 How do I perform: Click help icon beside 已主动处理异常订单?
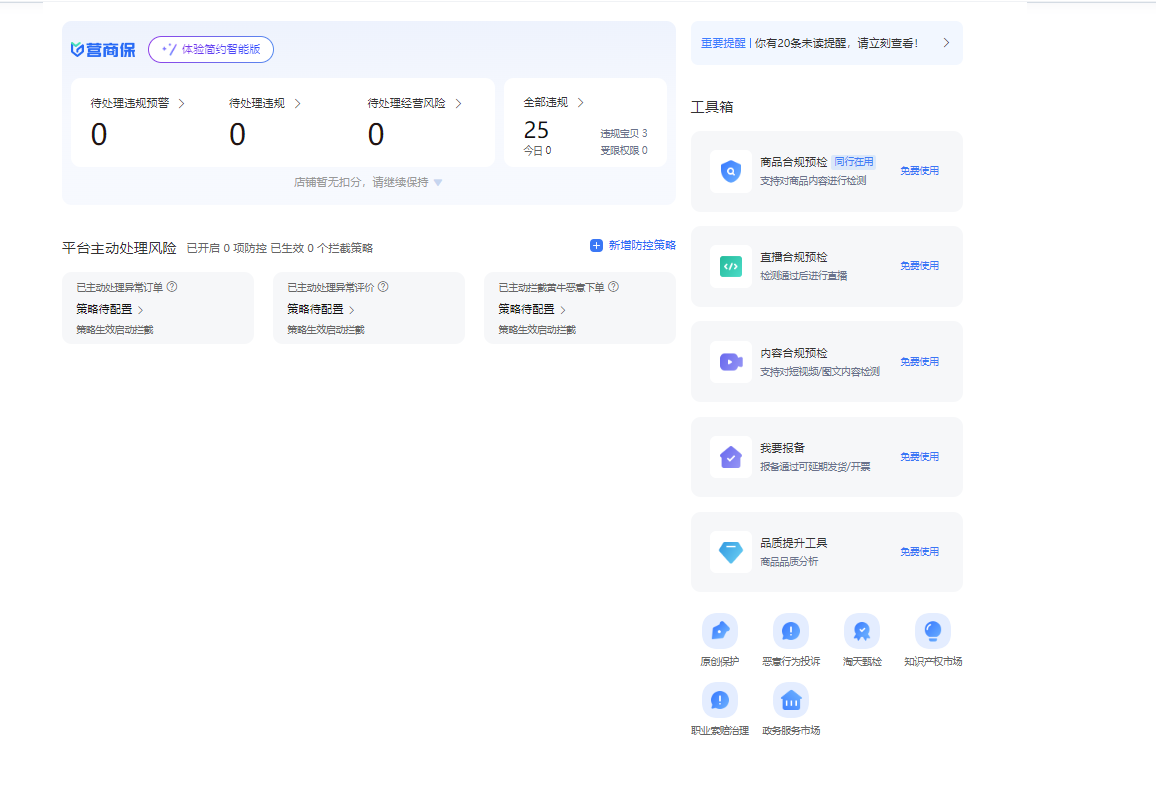[172, 287]
